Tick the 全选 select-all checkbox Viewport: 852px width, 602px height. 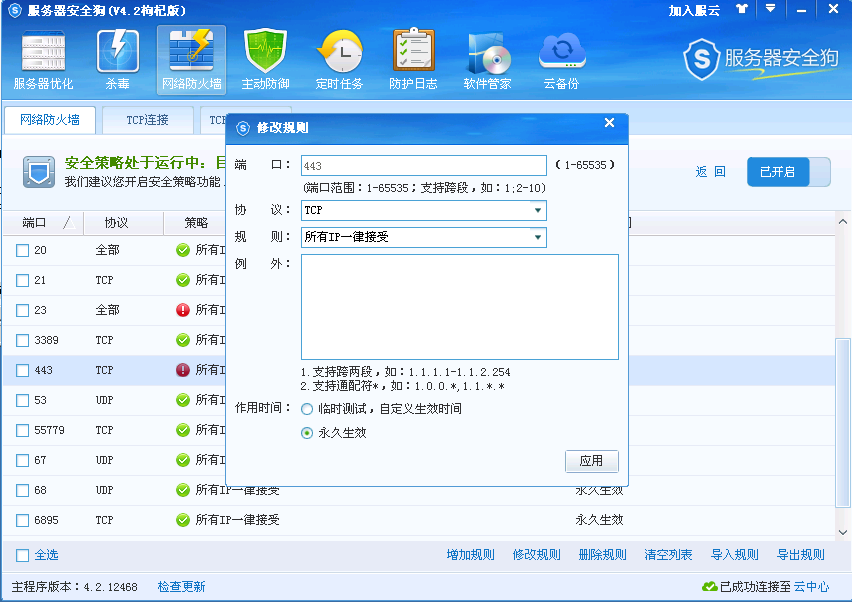22,555
